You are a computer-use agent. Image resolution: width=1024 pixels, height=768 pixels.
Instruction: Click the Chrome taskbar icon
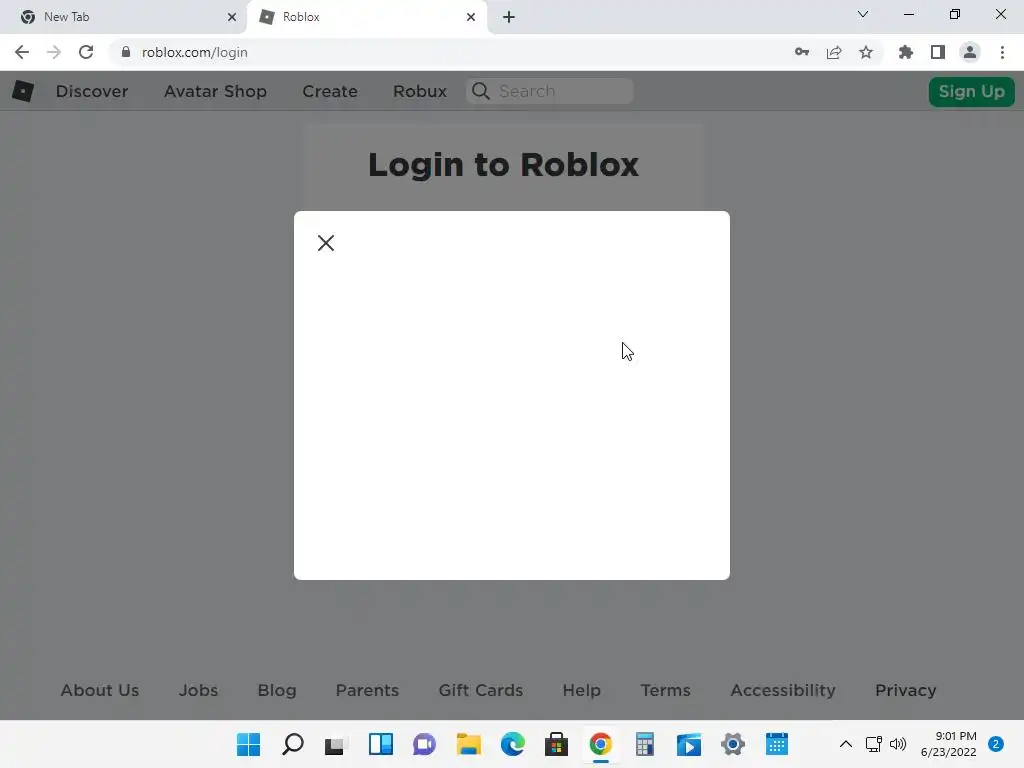coord(600,744)
